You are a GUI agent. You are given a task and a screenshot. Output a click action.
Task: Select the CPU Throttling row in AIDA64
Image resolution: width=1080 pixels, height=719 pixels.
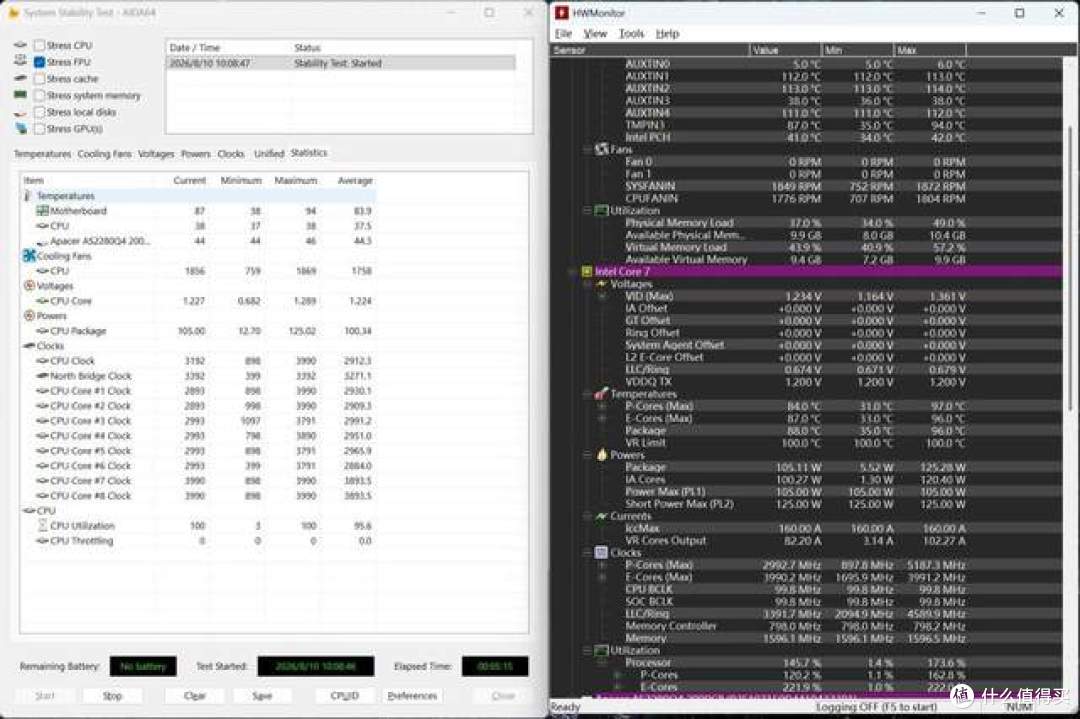click(x=200, y=541)
